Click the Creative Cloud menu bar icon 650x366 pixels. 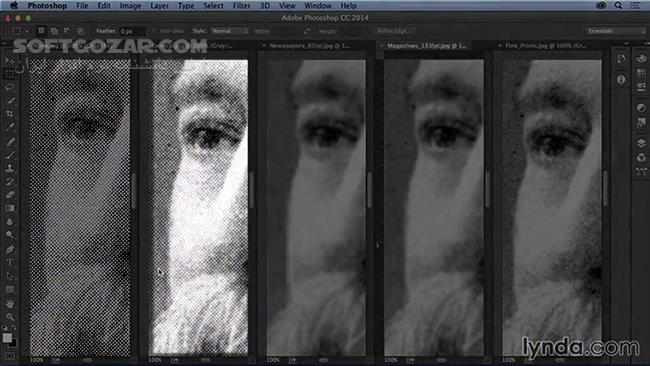(x=601, y=6)
